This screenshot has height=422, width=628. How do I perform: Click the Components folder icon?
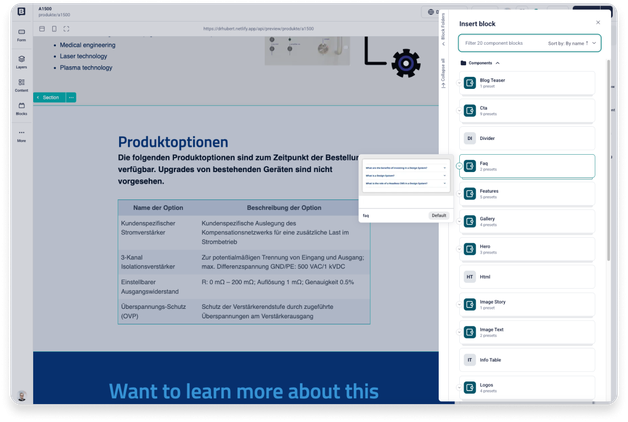click(463, 63)
